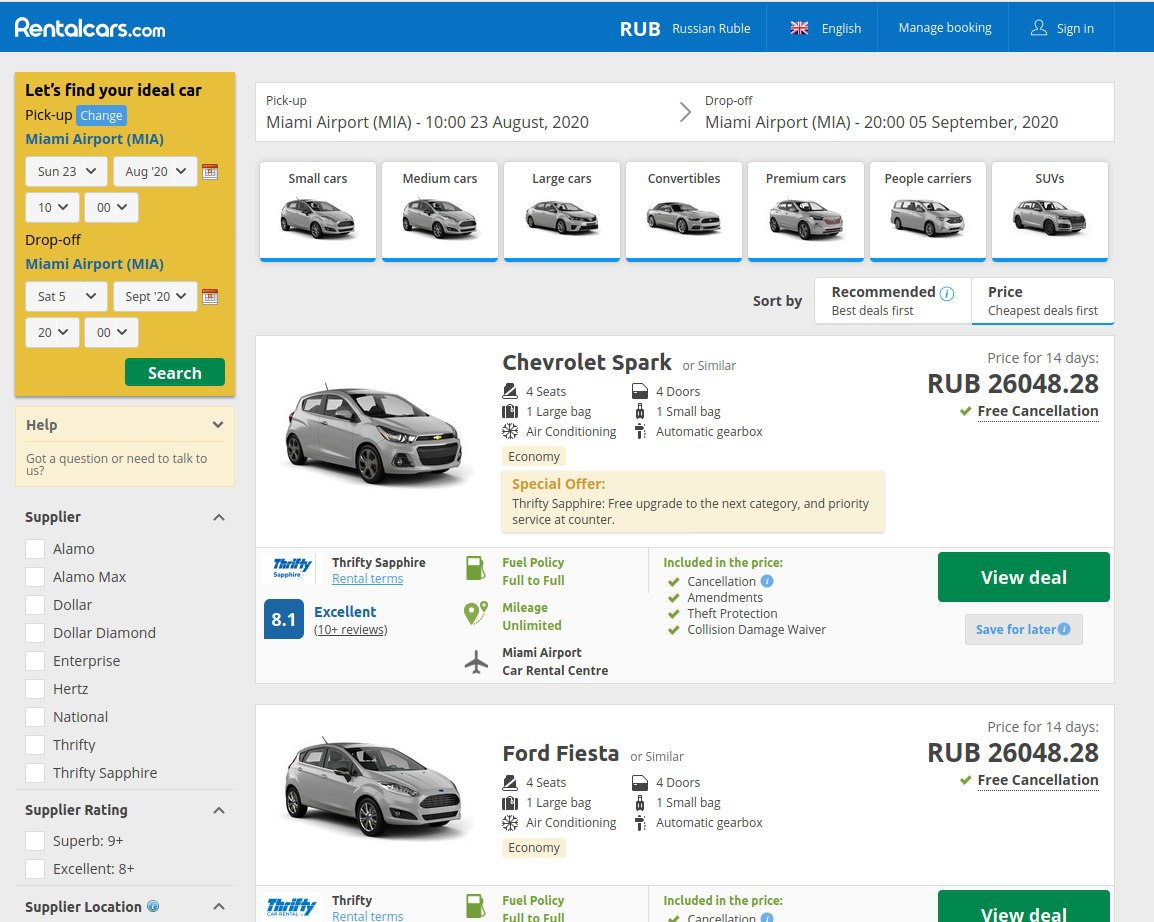Check the Thrifty Sapphire supplier filter

click(35, 773)
